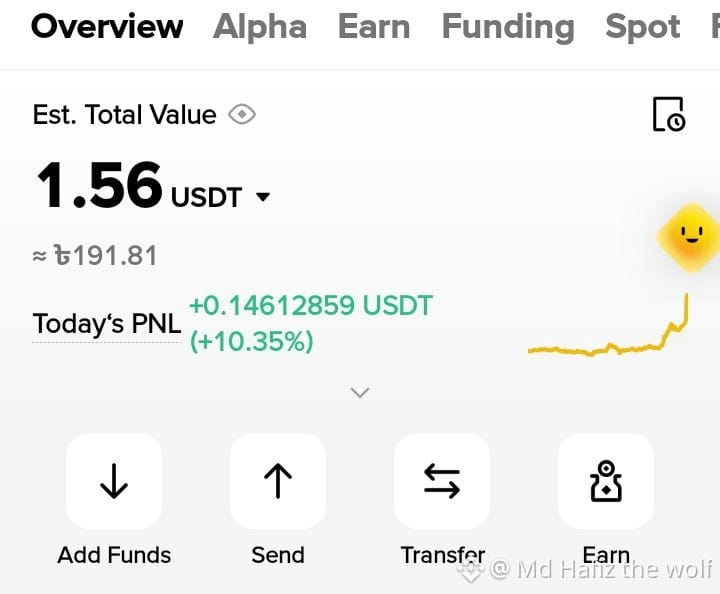Tap the ≈ ৳191.81 converted balance

click(x=95, y=255)
